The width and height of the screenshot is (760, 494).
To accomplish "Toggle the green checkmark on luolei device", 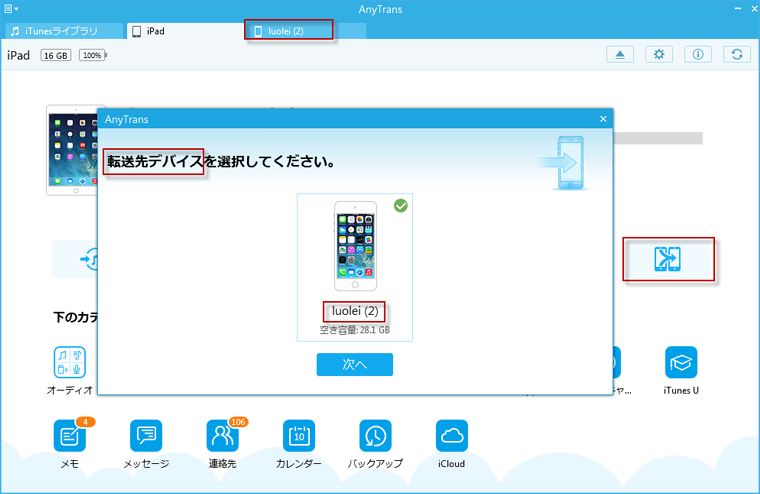I will tap(401, 206).
